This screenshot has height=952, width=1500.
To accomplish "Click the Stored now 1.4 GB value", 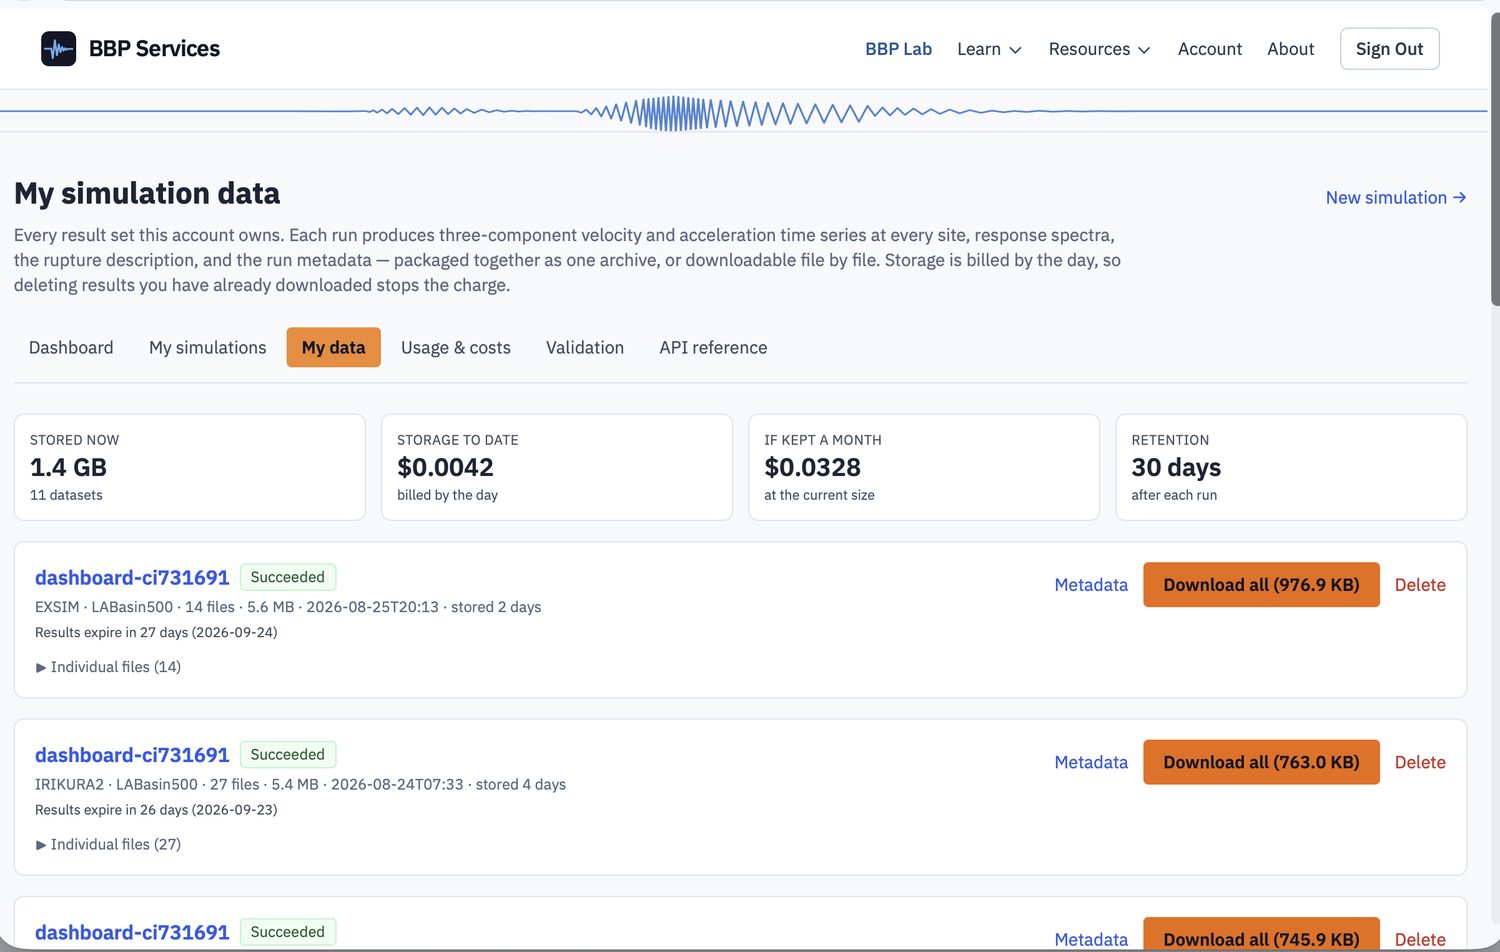I will click(68, 467).
